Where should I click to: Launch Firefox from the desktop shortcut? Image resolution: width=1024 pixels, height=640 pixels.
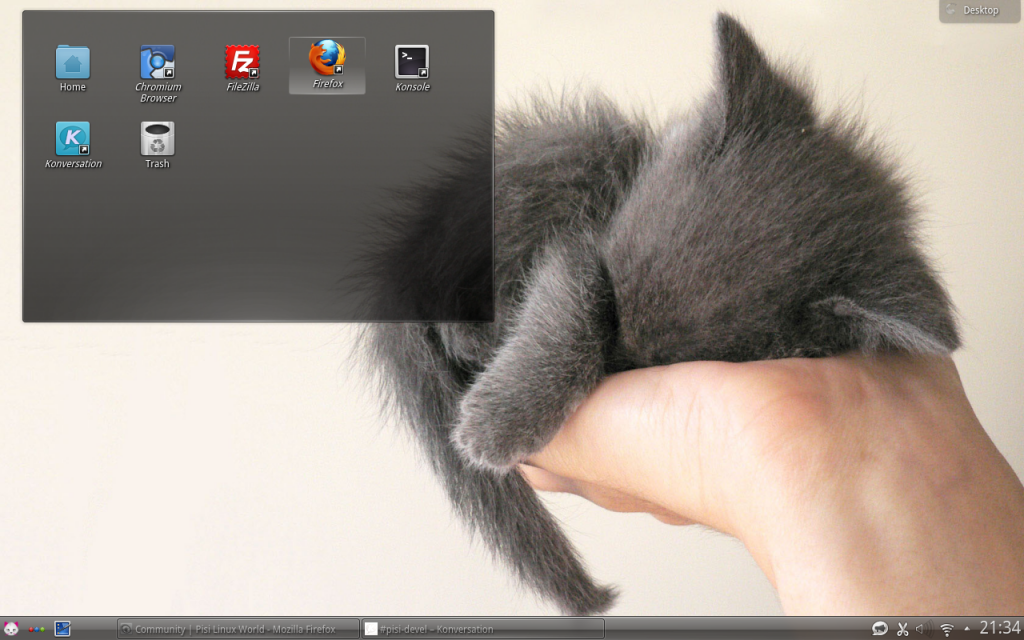coord(326,58)
